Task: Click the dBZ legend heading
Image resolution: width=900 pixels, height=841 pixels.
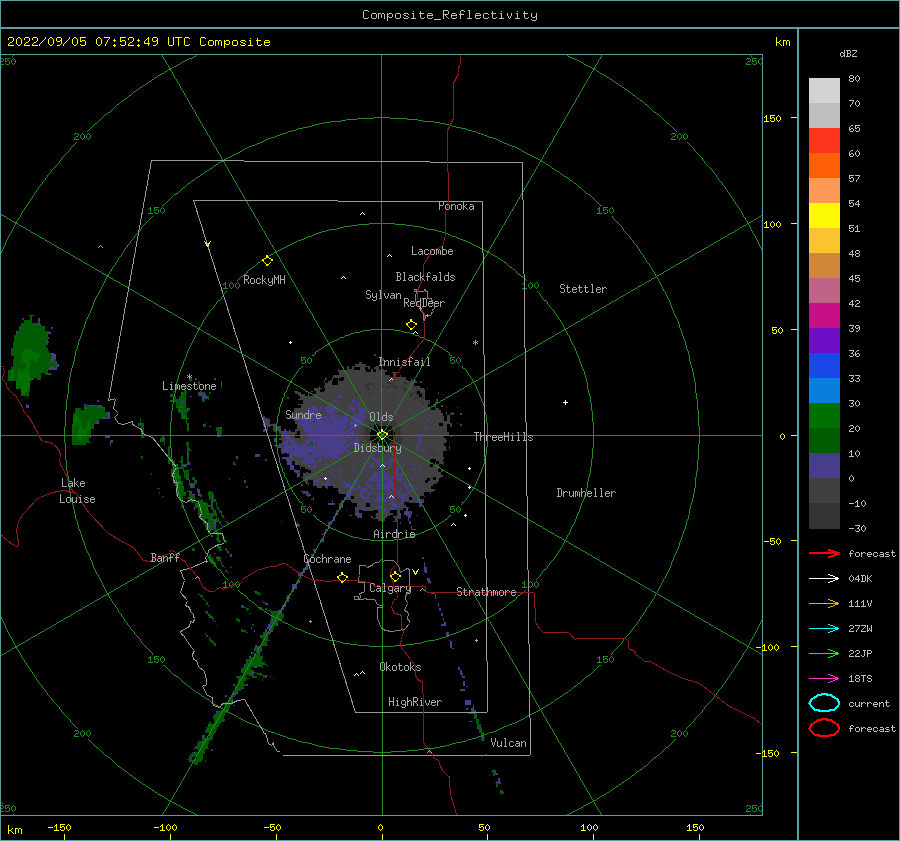Action: (848, 53)
